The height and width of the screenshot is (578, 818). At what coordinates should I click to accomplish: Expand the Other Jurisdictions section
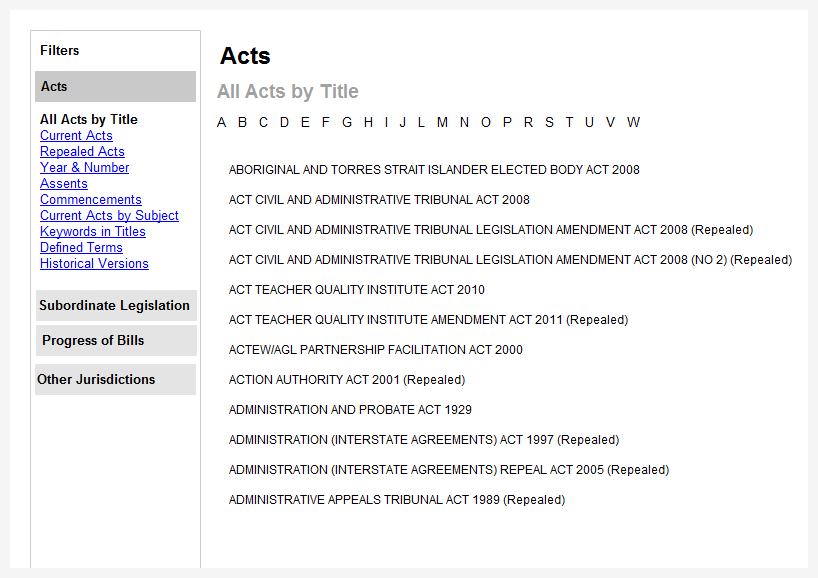(116, 379)
